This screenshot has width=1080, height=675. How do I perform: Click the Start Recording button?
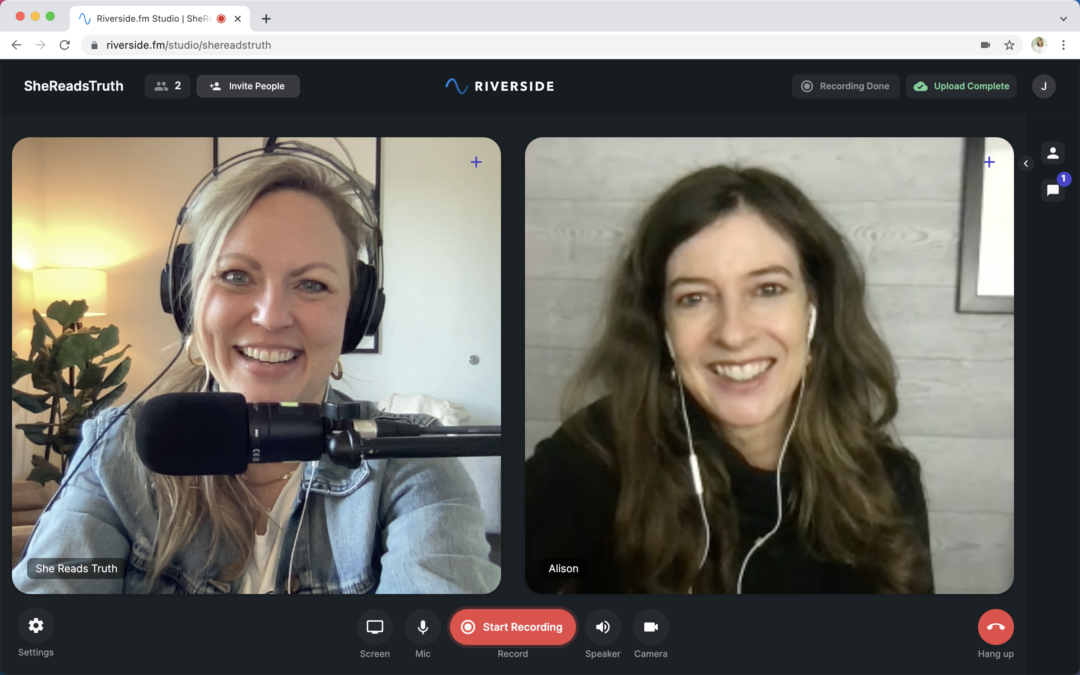512,627
